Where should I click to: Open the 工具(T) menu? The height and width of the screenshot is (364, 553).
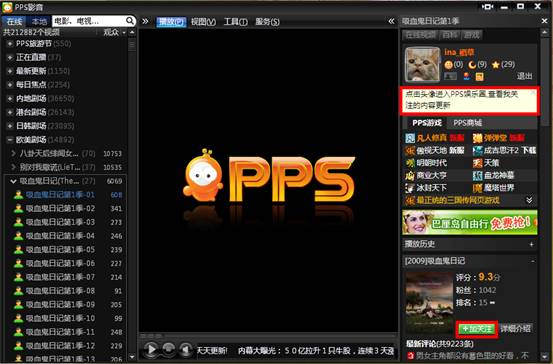pos(236,22)
